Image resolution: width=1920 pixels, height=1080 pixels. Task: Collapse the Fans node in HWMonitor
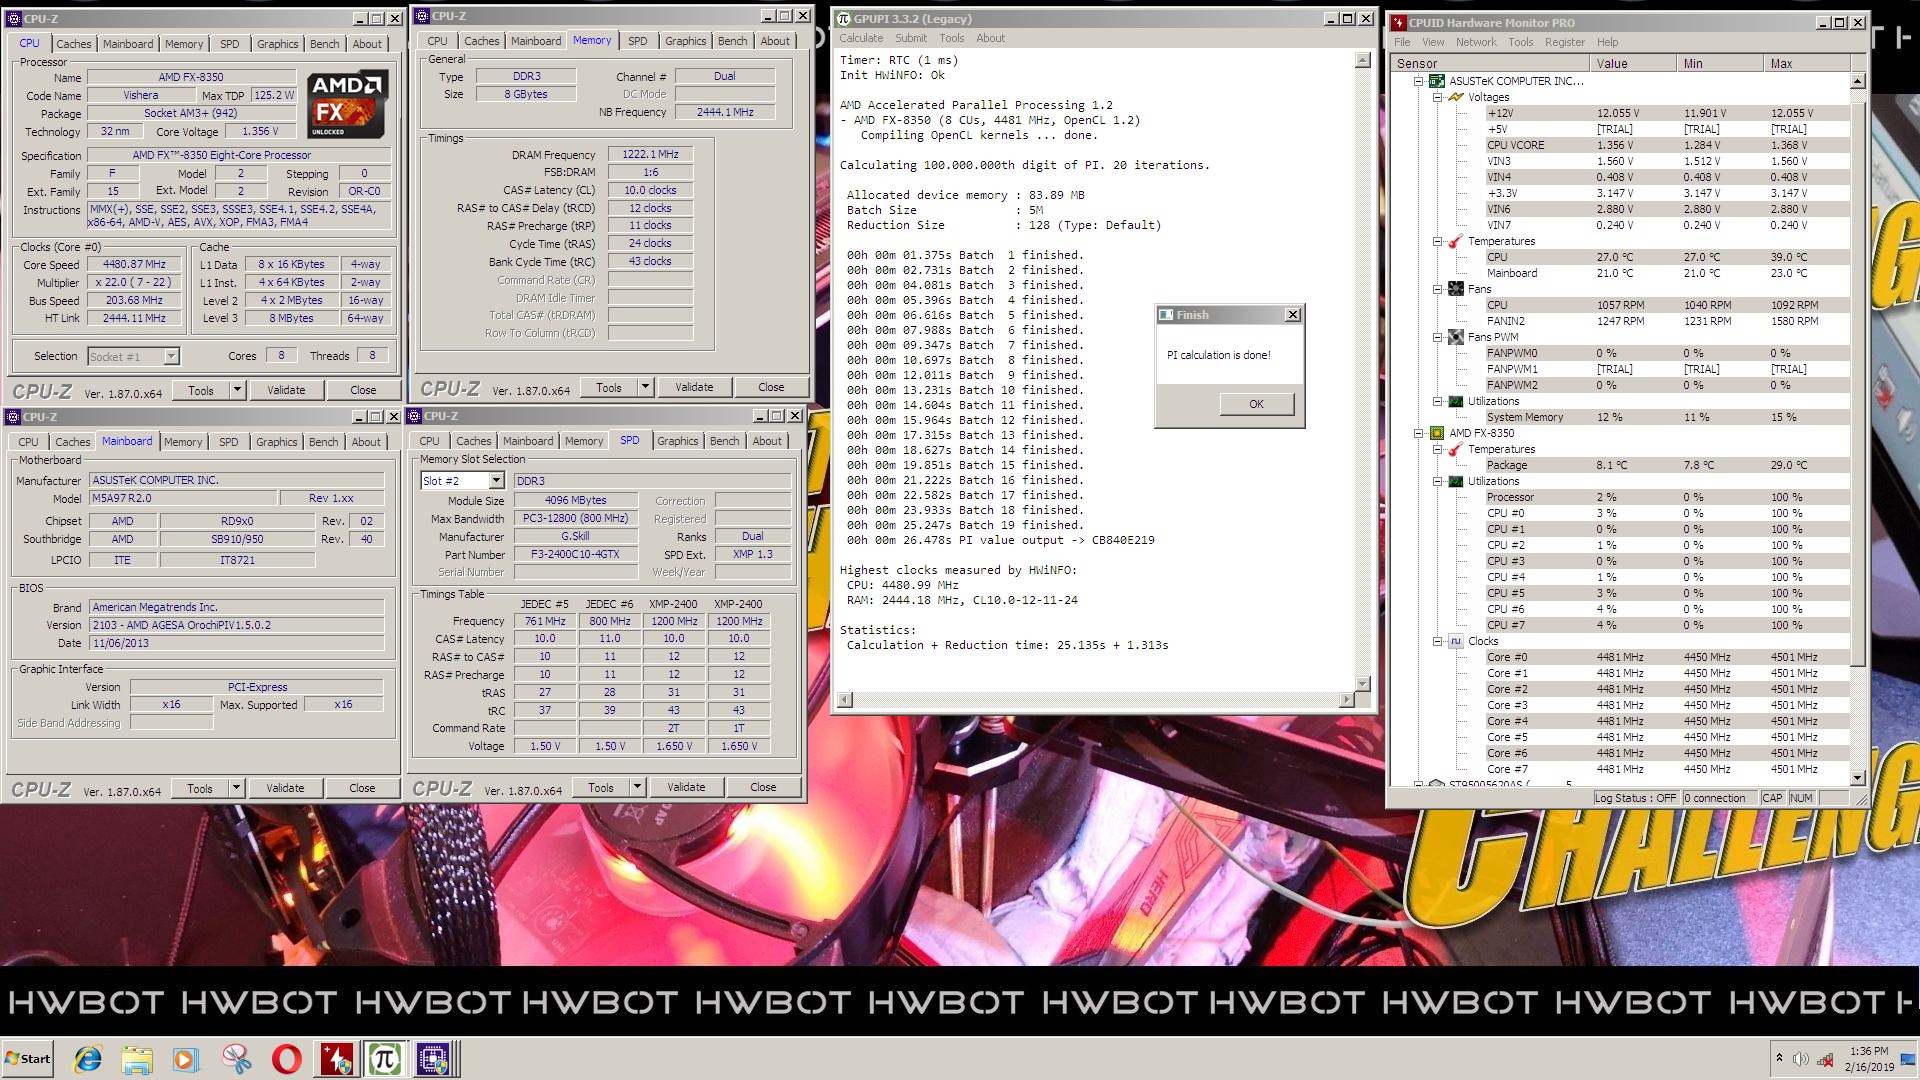click(x=1437, y=289)
